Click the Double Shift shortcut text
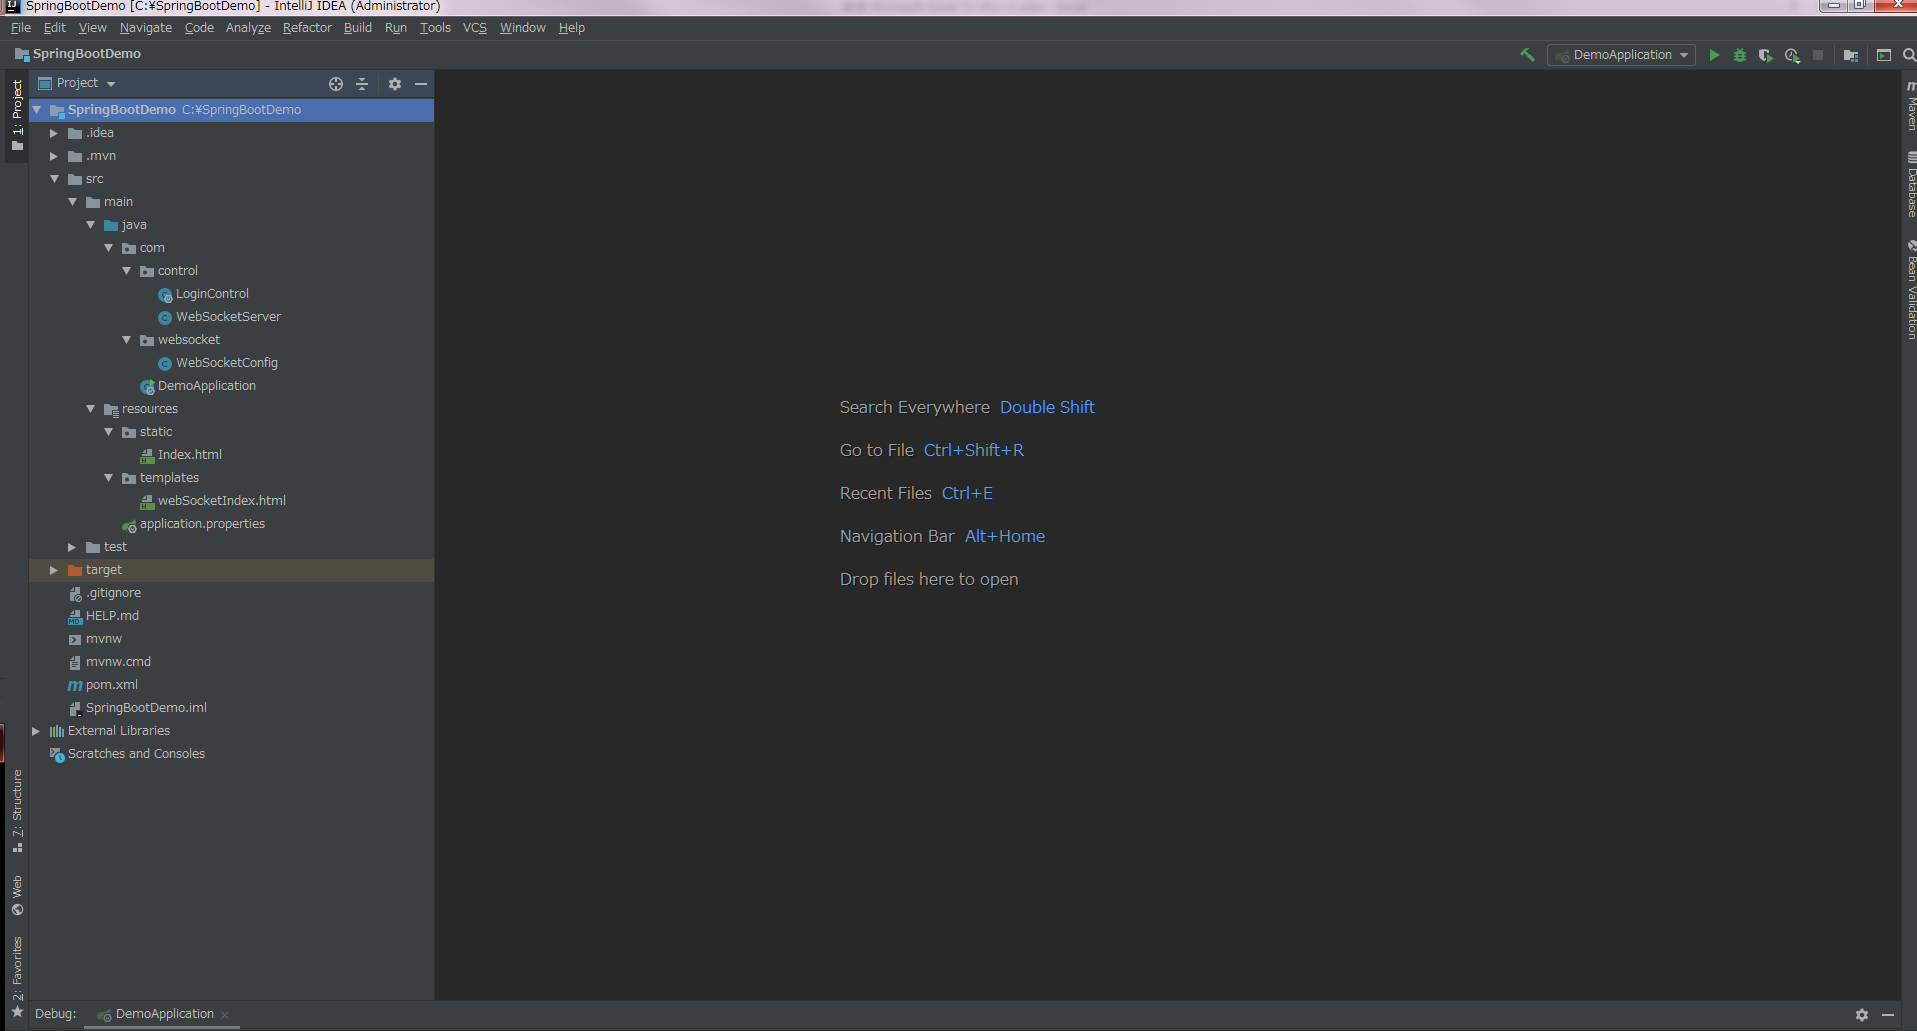The height and width of the screenshot is (1031, 1917). pyautogui.click(x=1047, y=407)
